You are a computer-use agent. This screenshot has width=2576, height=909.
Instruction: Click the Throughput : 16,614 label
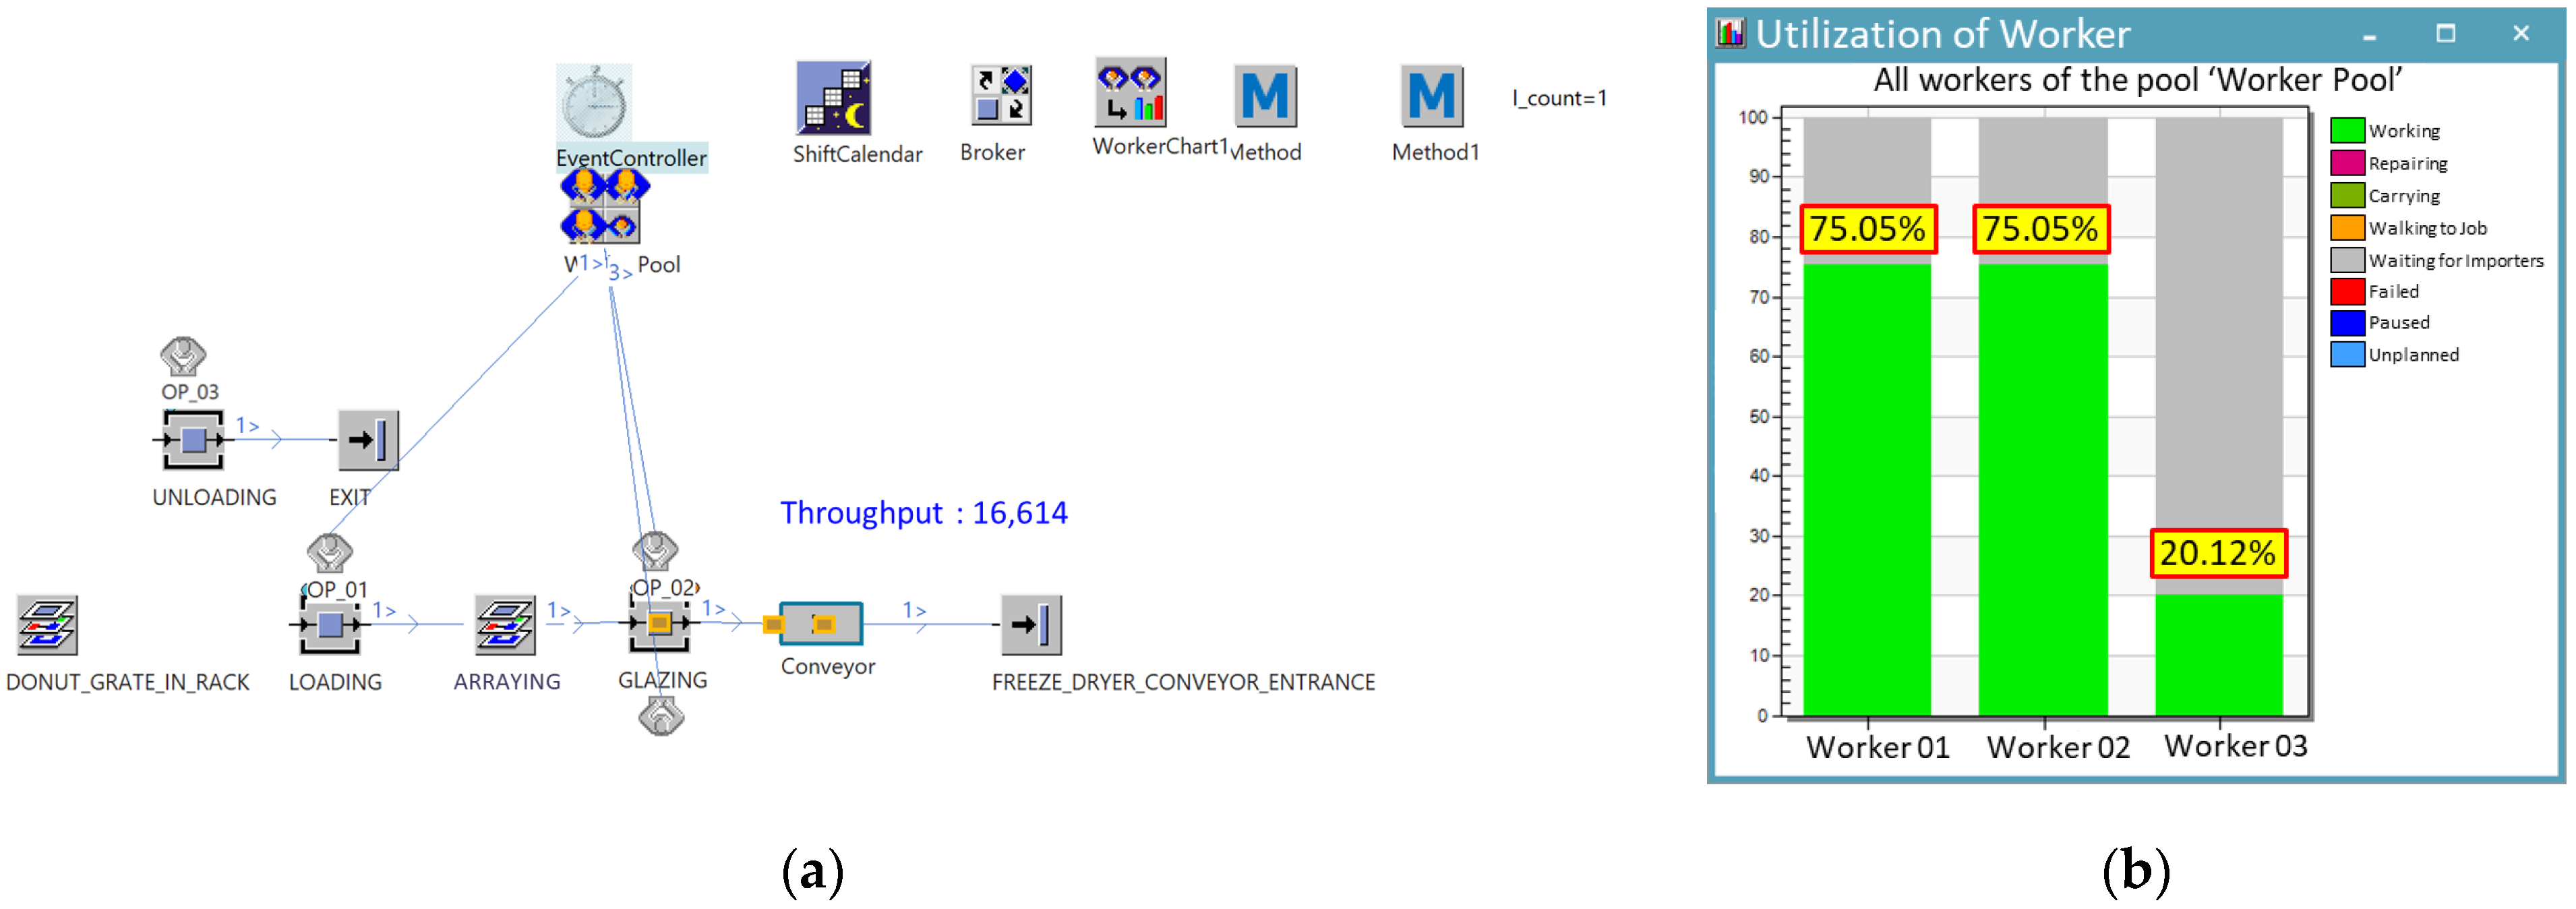[x=923, y=513]
